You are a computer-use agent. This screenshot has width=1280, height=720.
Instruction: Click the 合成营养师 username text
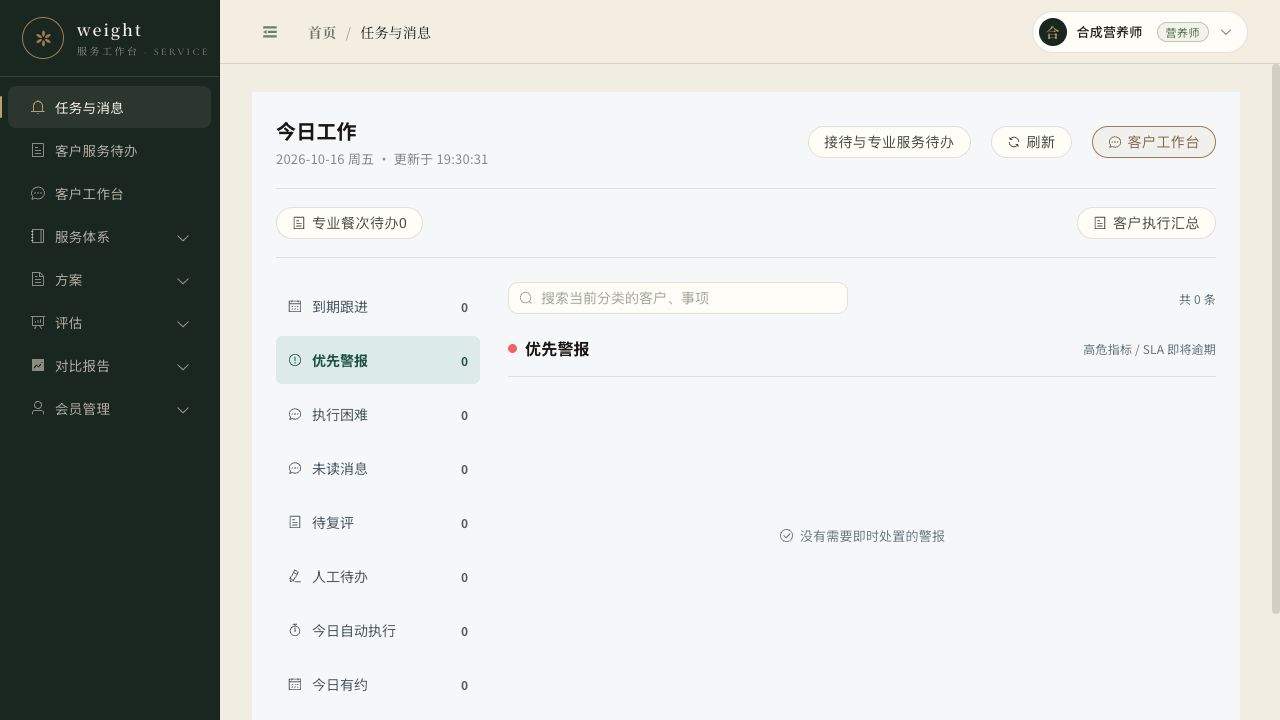[1110, 32]
